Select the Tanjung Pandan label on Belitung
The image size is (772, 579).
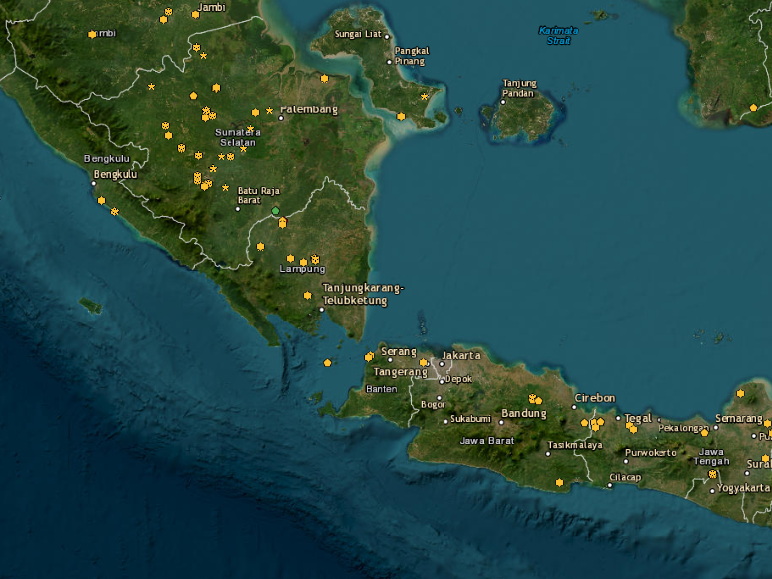click(519, 88)
